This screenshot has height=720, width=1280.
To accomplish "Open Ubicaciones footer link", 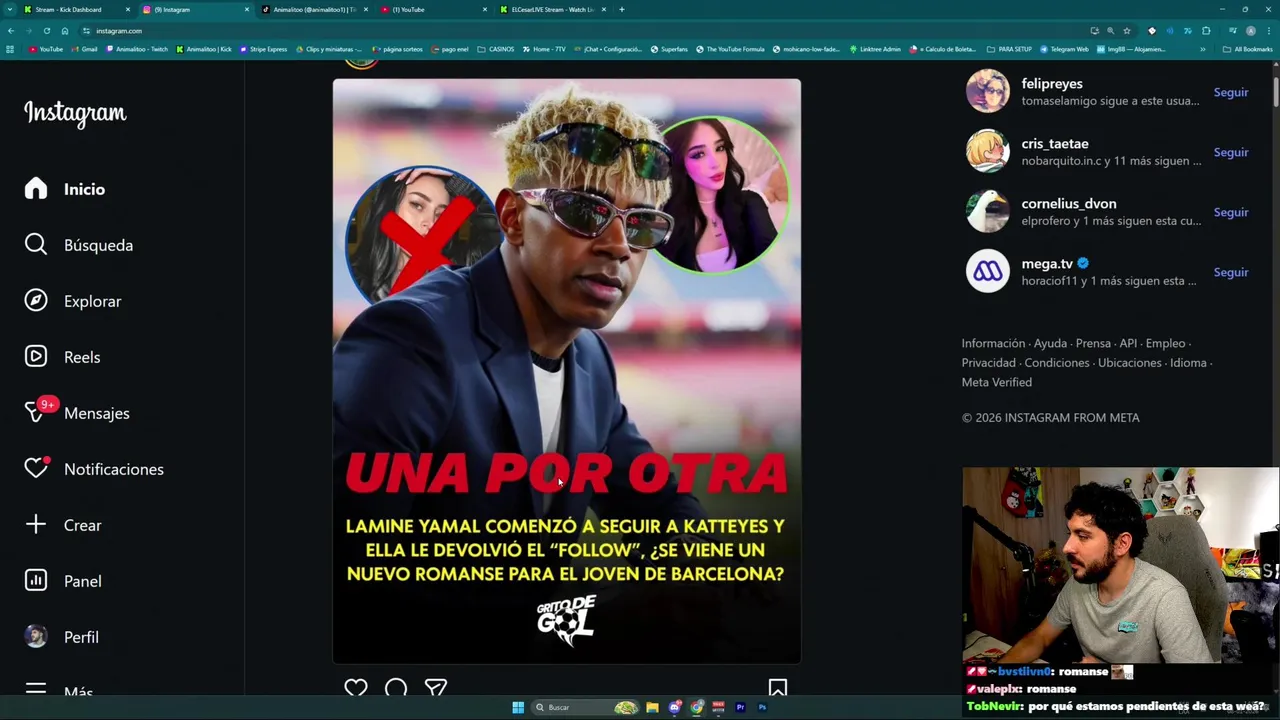I will tap(1129, 363).
